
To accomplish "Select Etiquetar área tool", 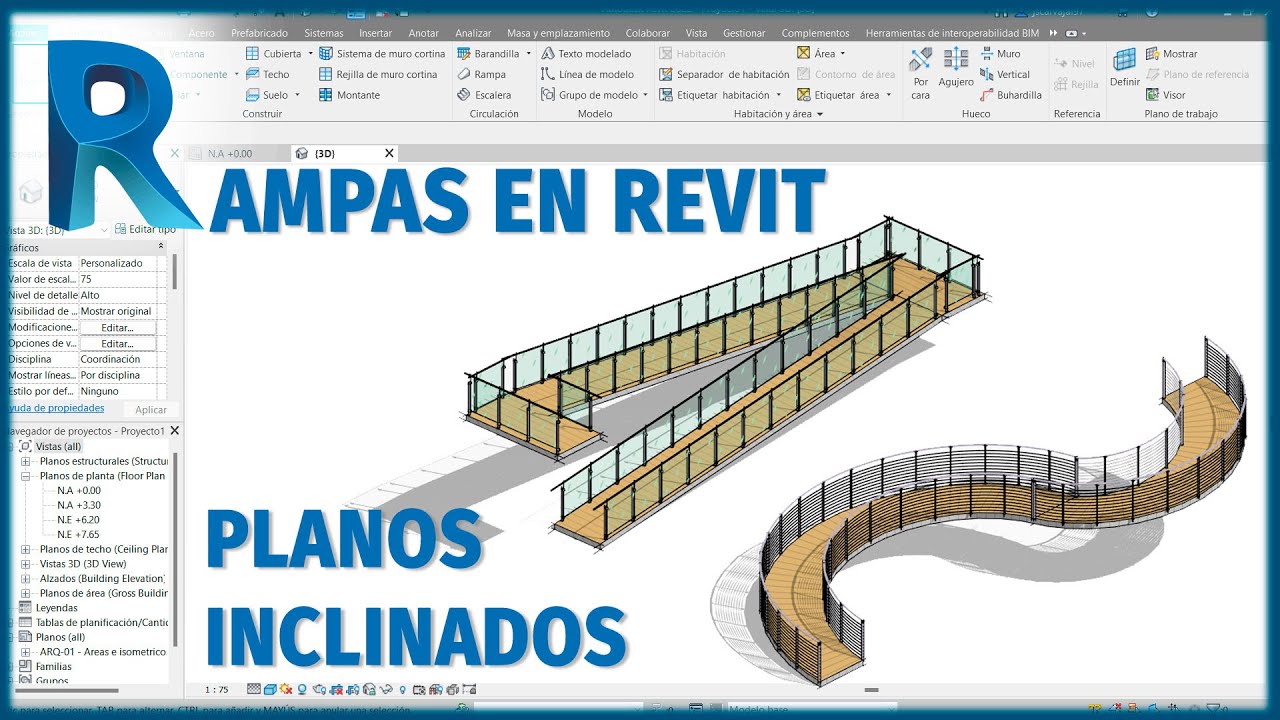I will [x=838, y=95].
